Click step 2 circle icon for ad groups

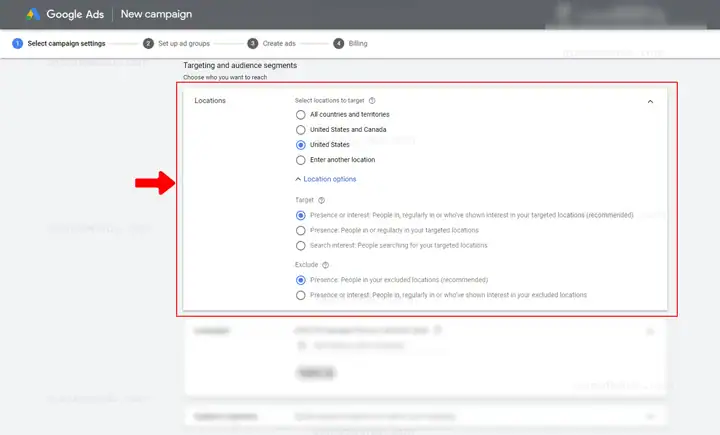[x=148, y=44]
